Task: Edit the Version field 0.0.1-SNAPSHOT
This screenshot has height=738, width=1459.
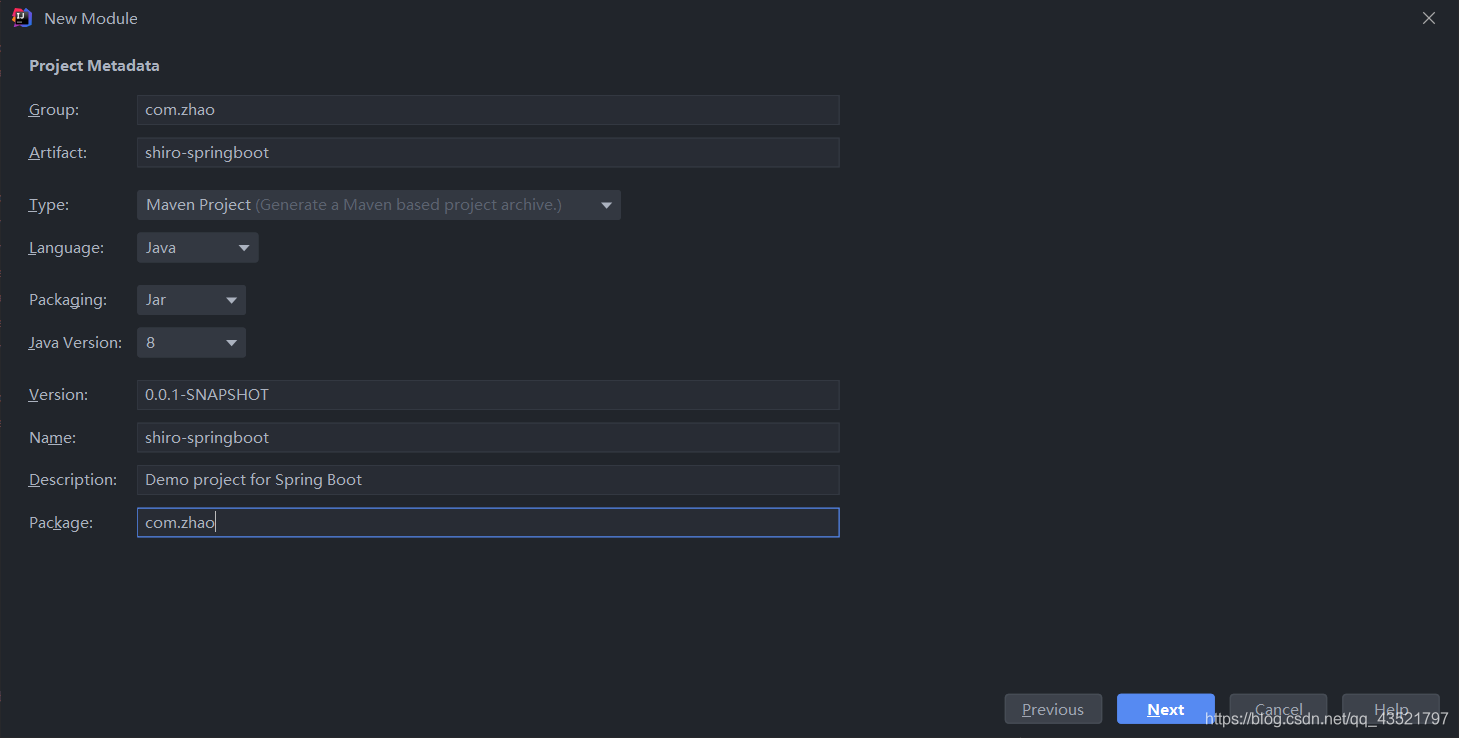Action: pos(488,395)
